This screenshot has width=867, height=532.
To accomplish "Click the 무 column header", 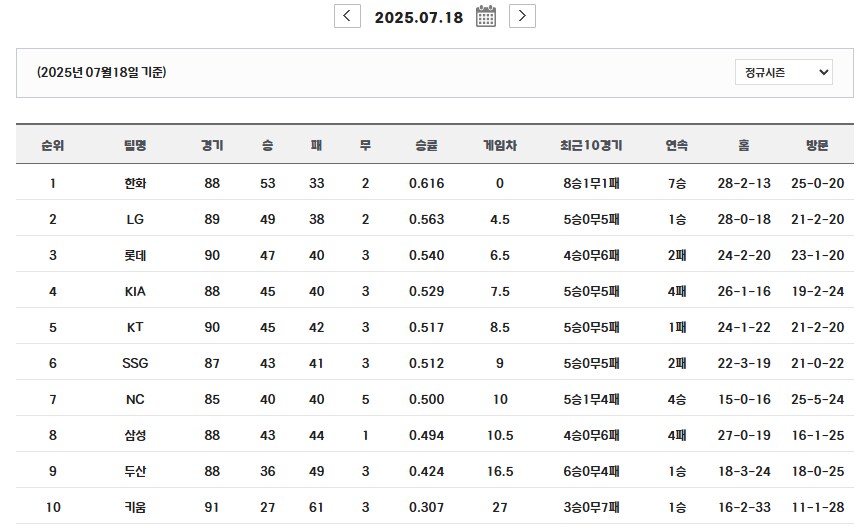I will [x=365, y=145].
